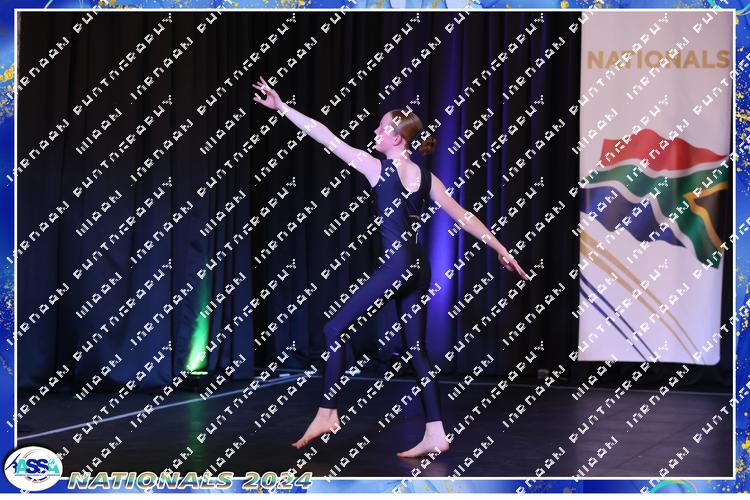Click the 'NATIONALS' heading on the banner

658,60
